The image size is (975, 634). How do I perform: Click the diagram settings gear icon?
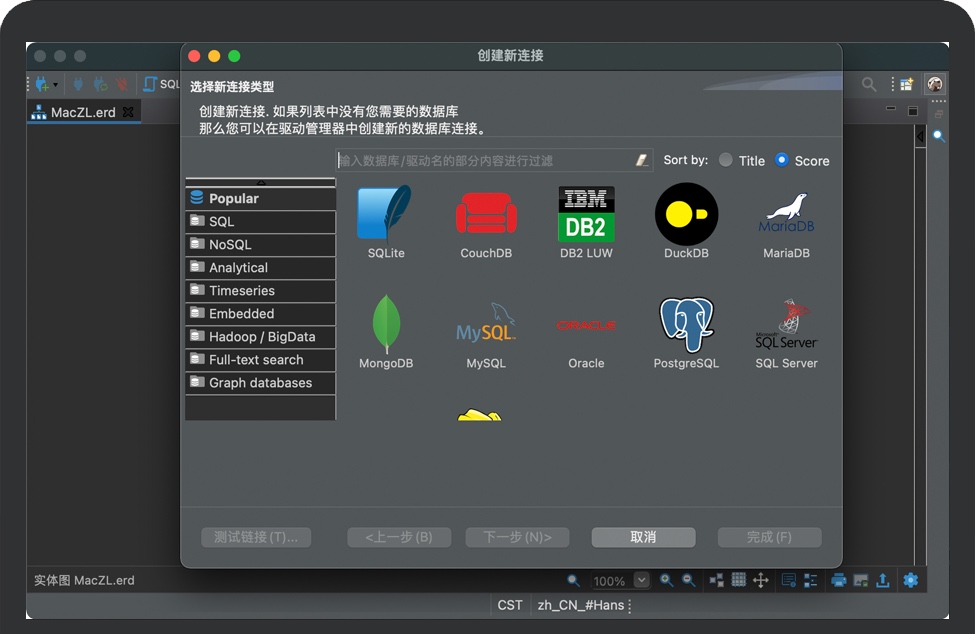point(910,580)
